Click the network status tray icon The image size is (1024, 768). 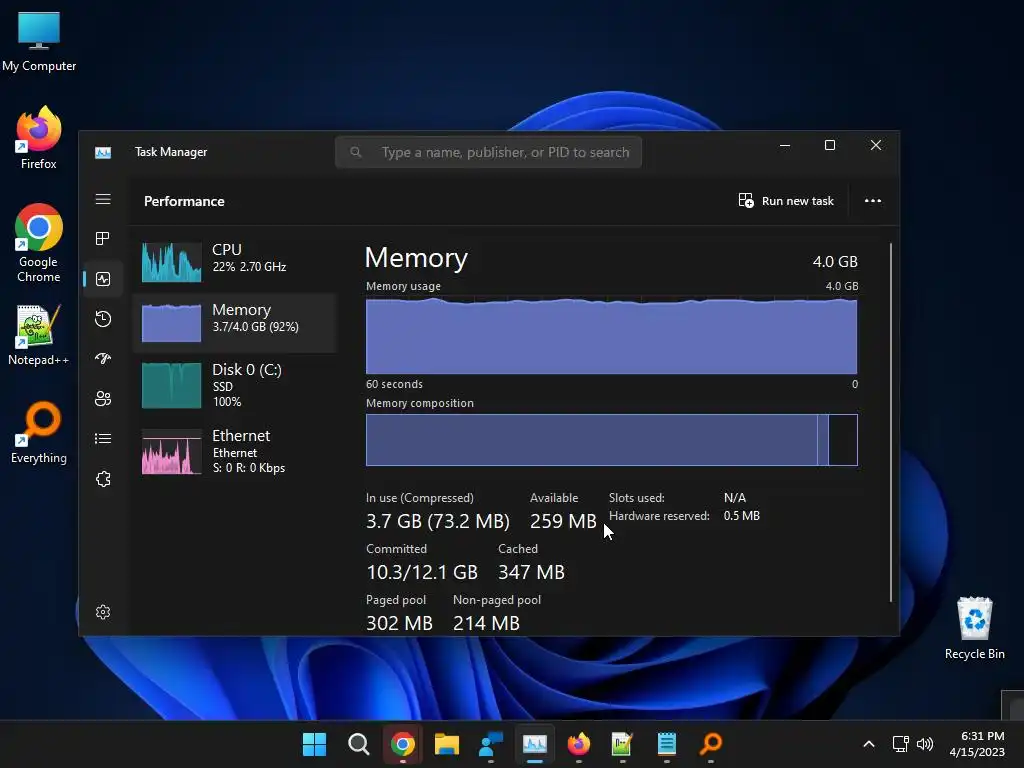tap(901, 744)
